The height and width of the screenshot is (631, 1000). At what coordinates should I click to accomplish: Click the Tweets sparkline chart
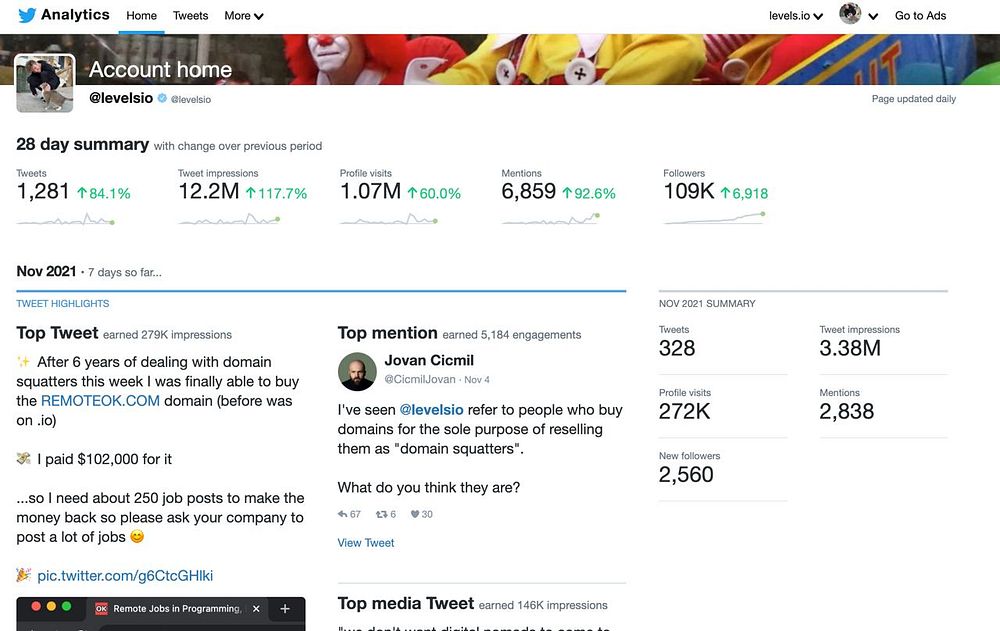coord(66,220)
